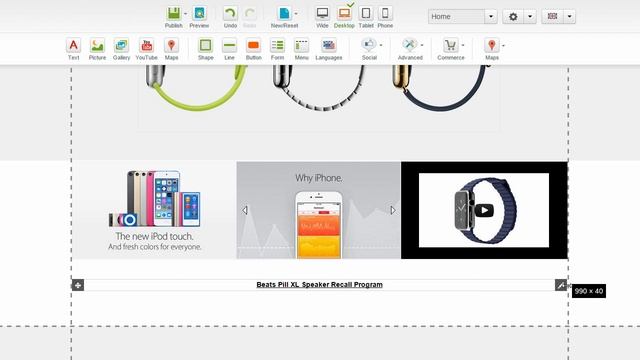Click the settings gear icon
The image size is (640, 360).
coord(513,16)
